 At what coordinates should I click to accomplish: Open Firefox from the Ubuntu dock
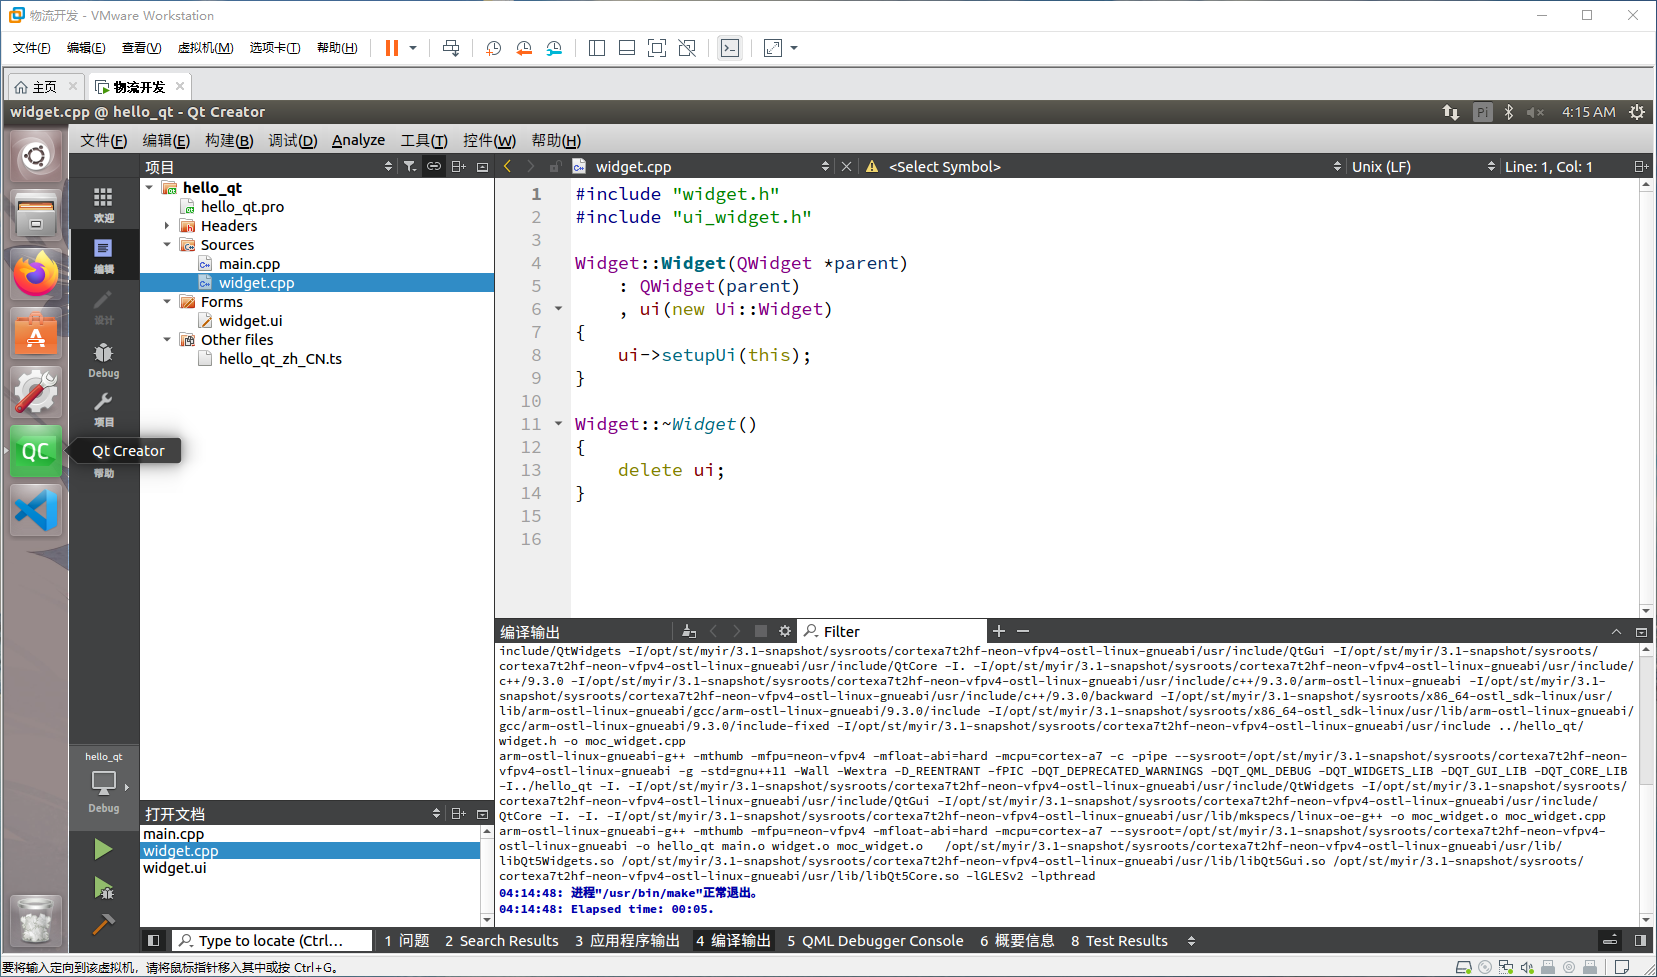pyautogui.click(x=36, y=274)
